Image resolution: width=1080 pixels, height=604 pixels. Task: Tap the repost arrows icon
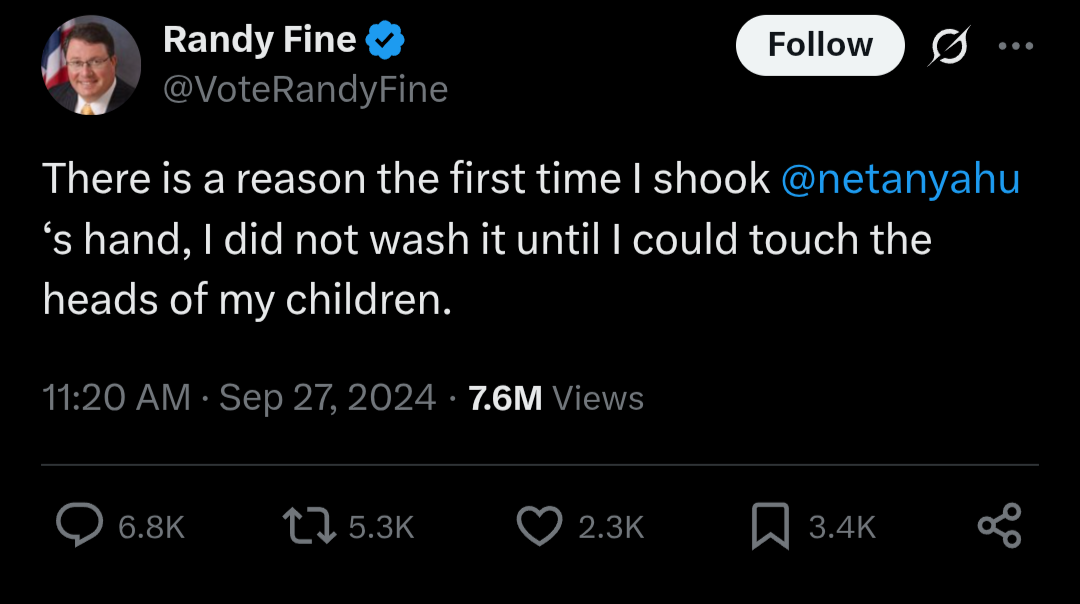pos(309,525)
